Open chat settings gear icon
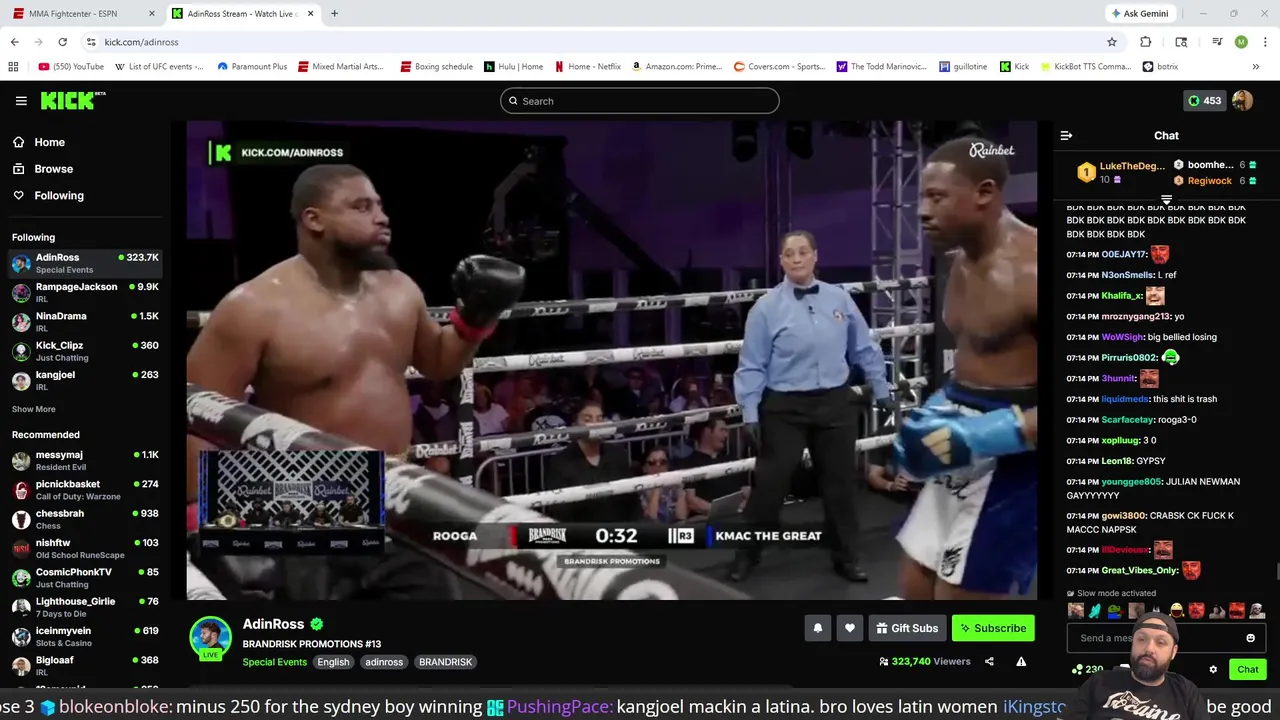1280x720 pixels. pos(1213,670)
